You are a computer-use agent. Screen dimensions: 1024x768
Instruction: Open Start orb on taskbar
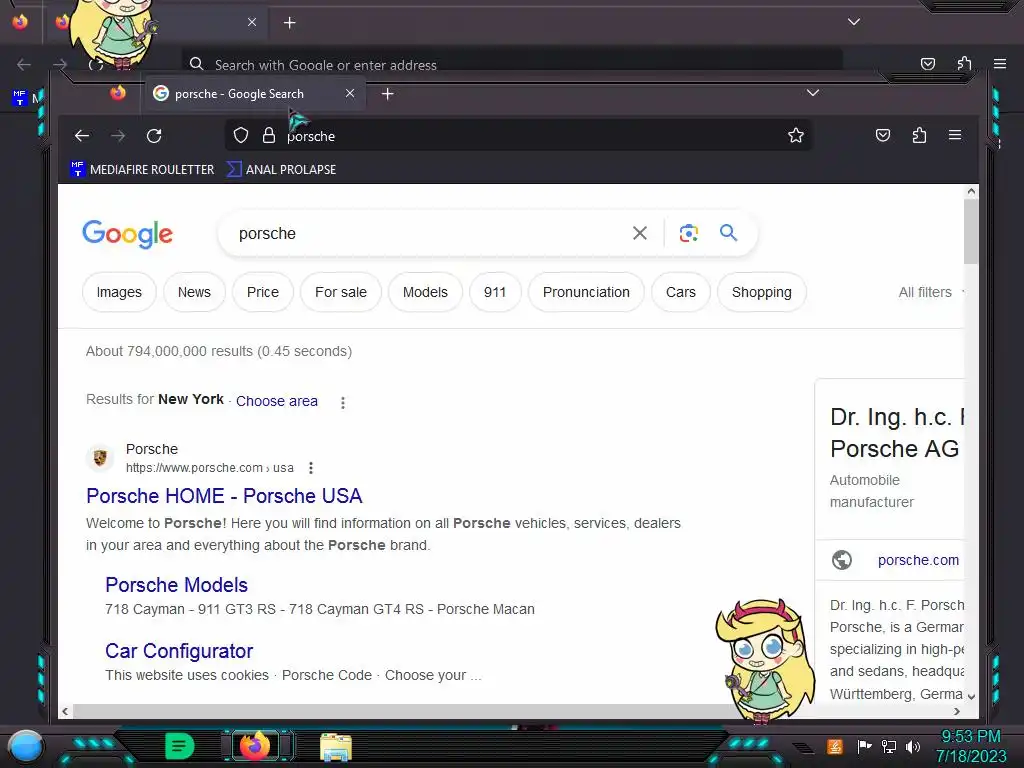25,746
